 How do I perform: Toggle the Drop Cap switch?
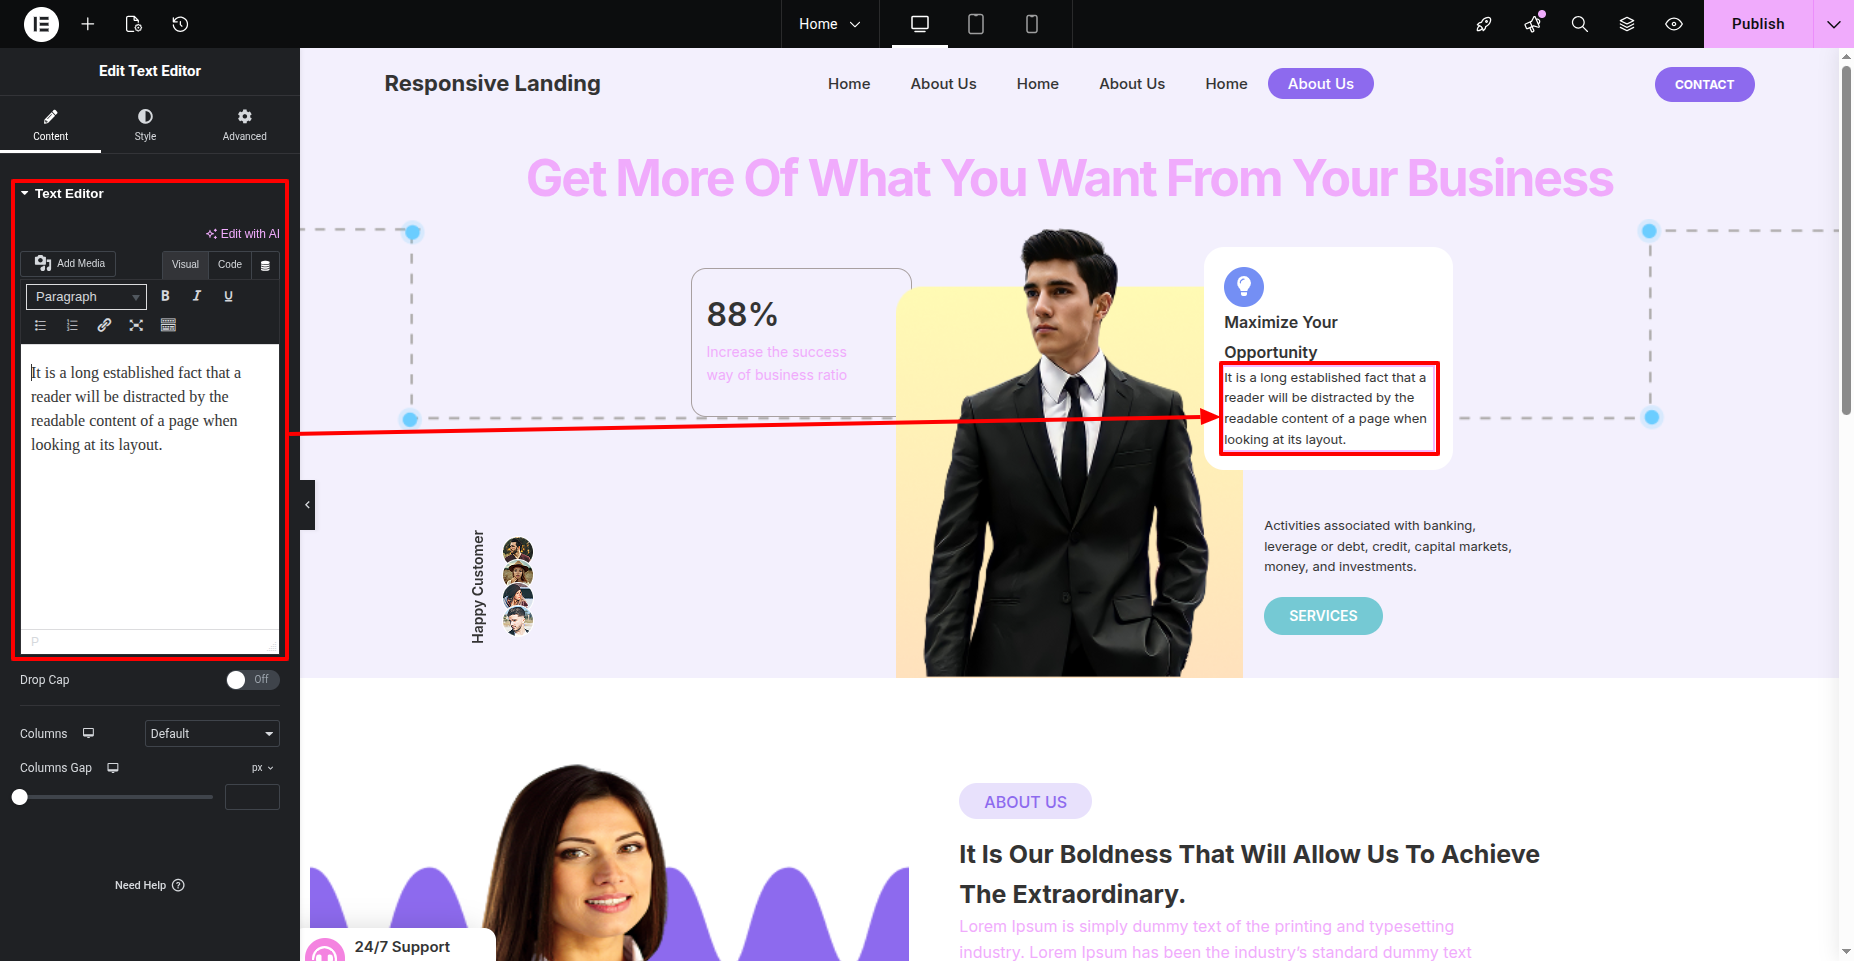253,680
